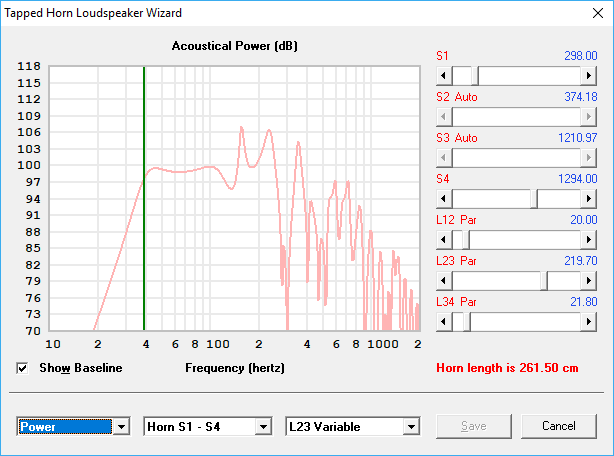Click the L34 Par label
Image resolution: width=614 pixels, height=456 pixels.
[x=456, y=302]
